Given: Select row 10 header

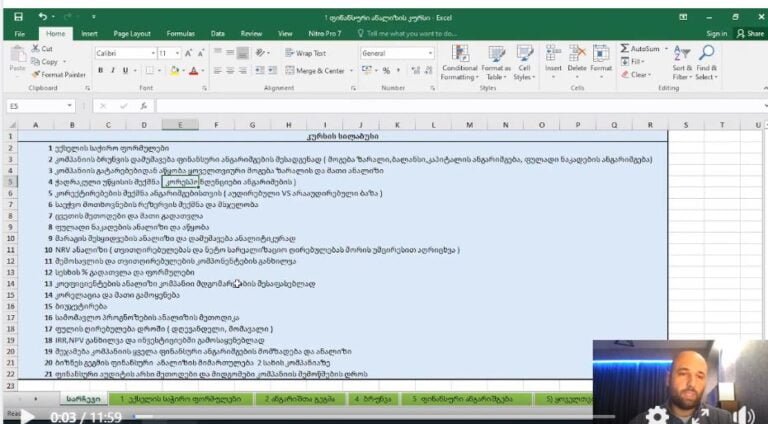Looking at the screenshot, I should click(11, 238).
